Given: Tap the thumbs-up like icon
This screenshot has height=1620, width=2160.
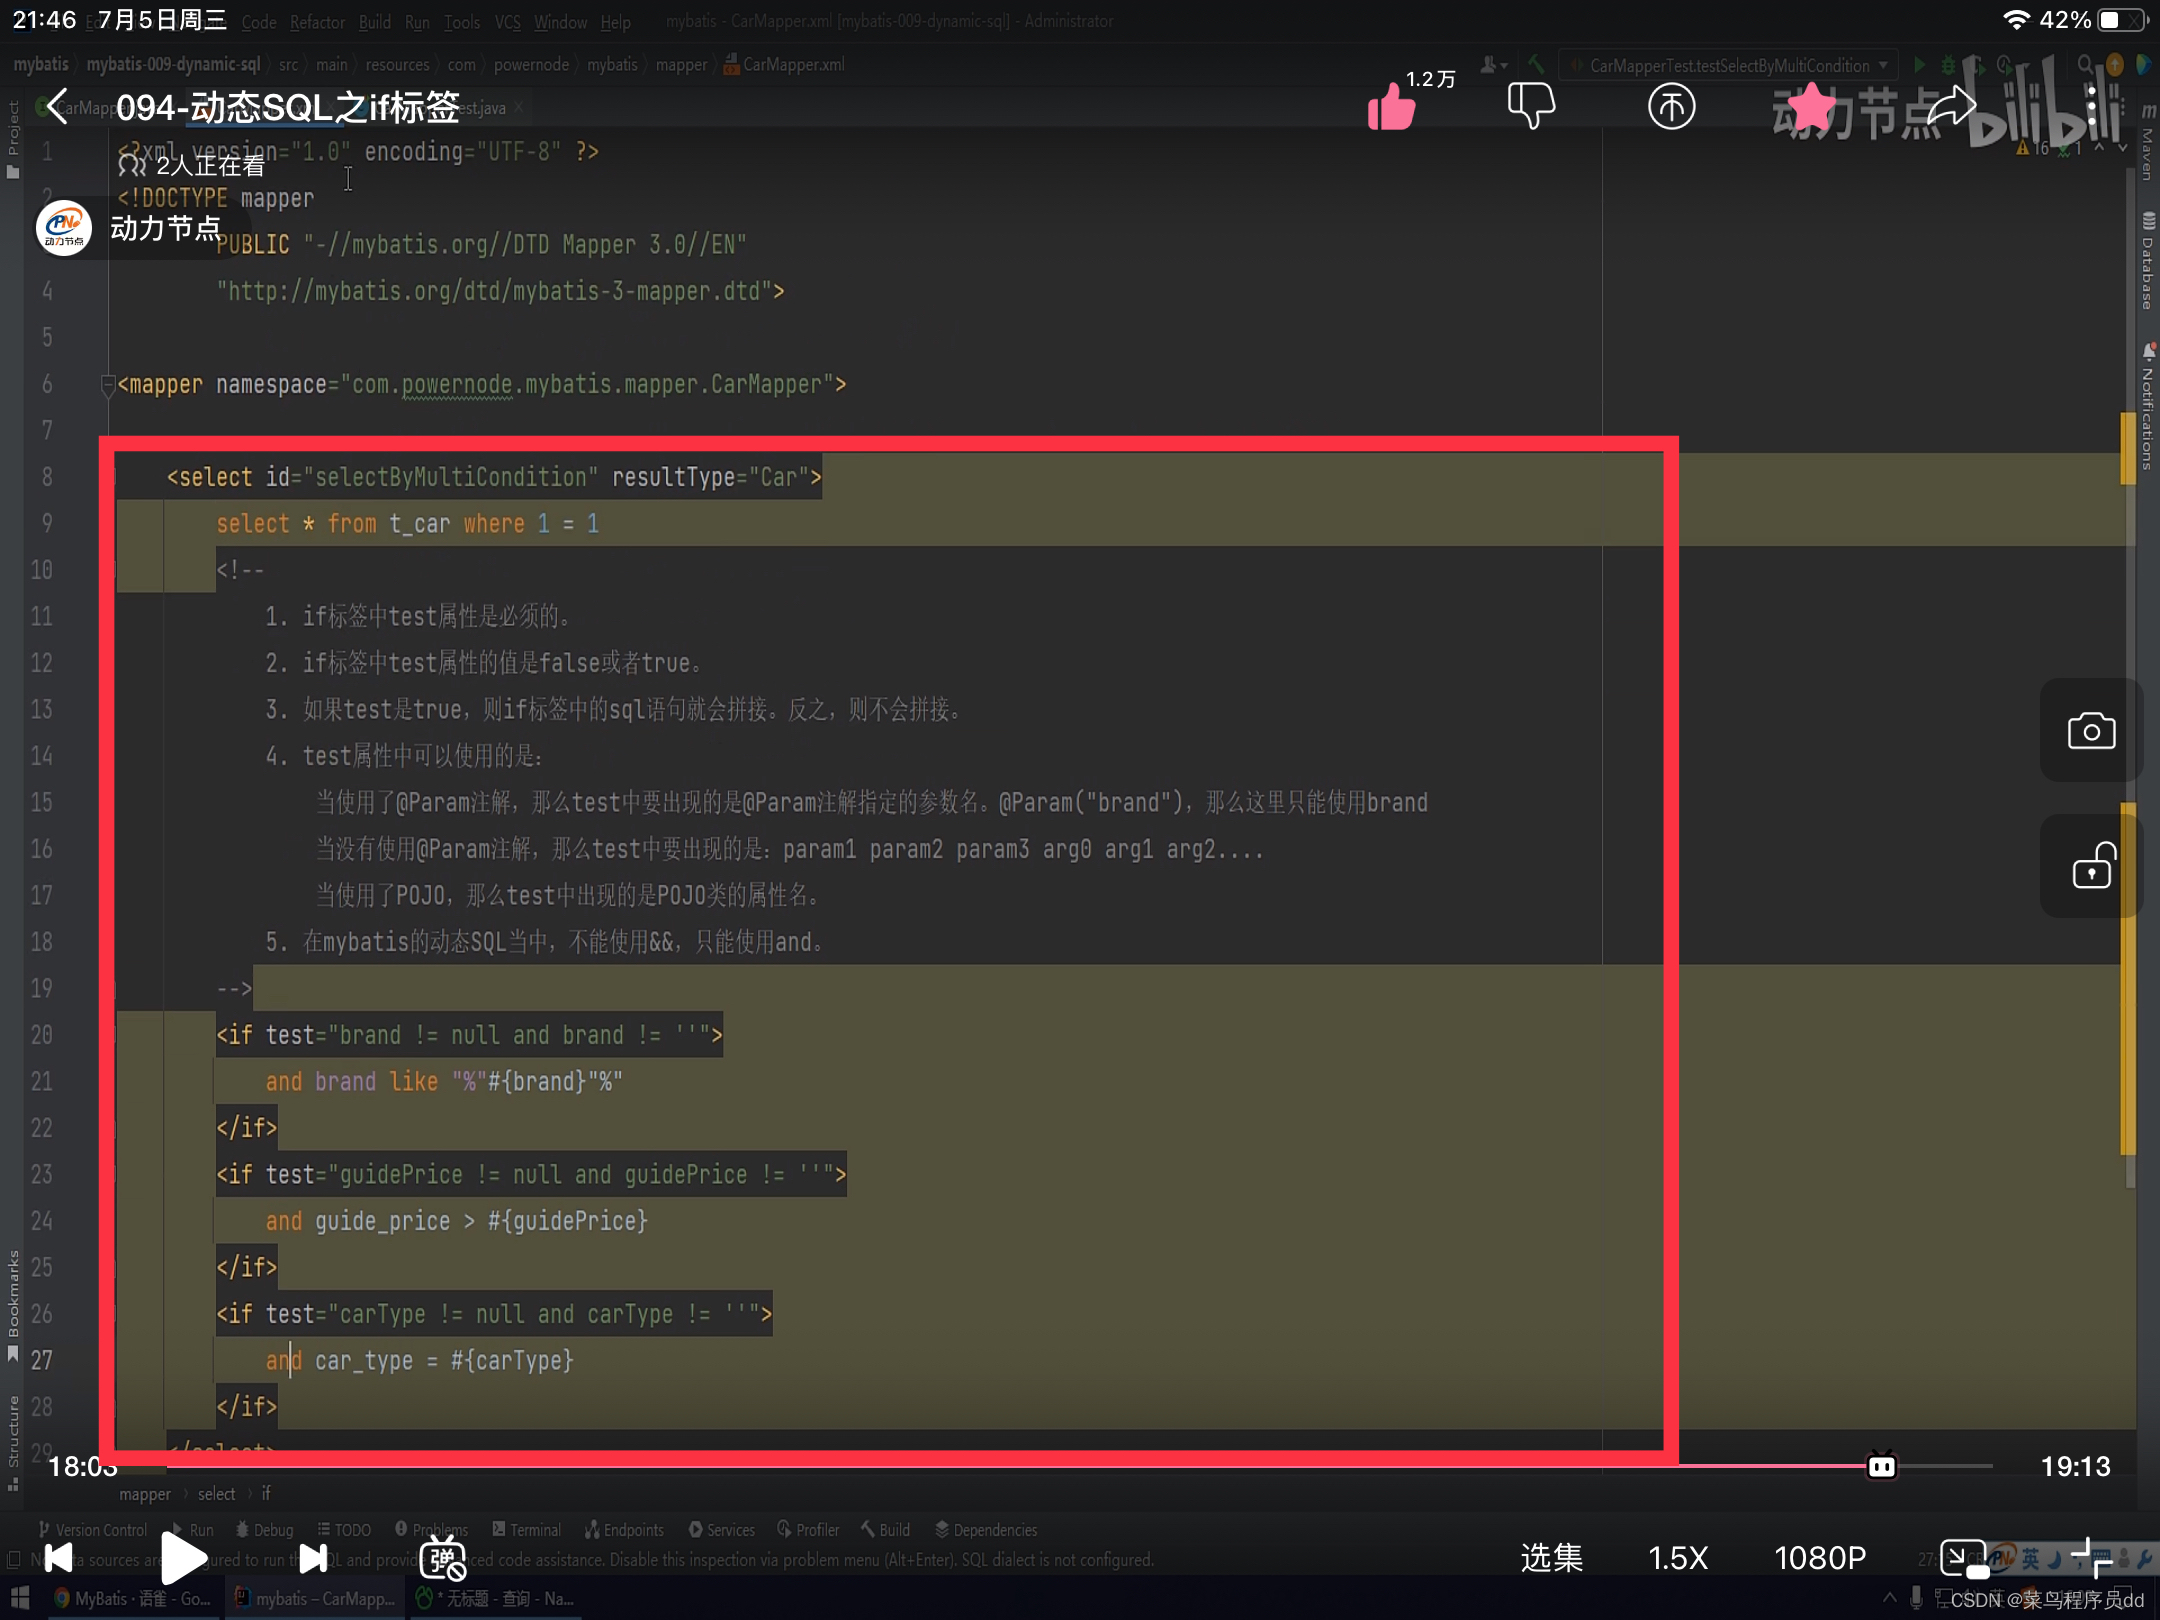Looking at the screenshot, I should pos(1392,106).
